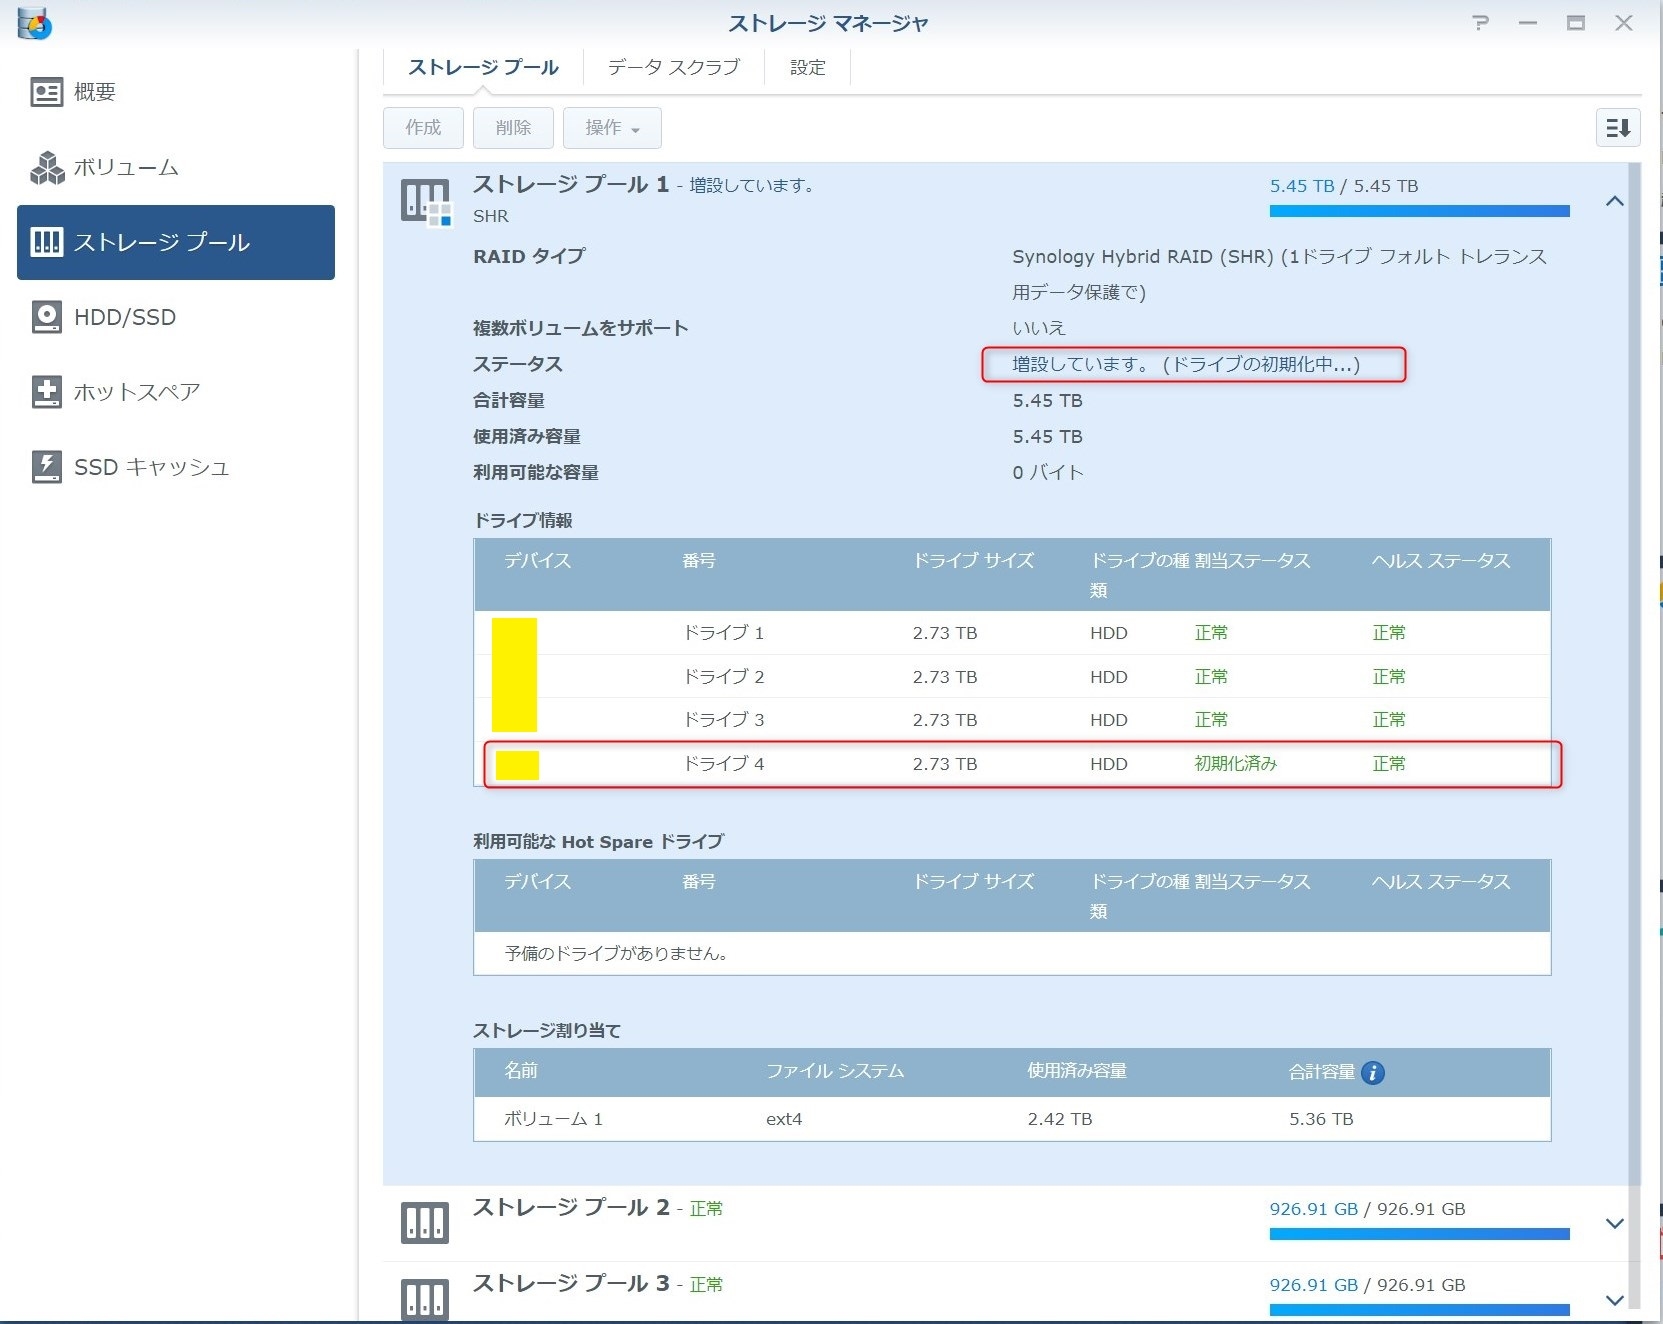
Task: Switch to the 設定 tab
Action: point(807,67)
